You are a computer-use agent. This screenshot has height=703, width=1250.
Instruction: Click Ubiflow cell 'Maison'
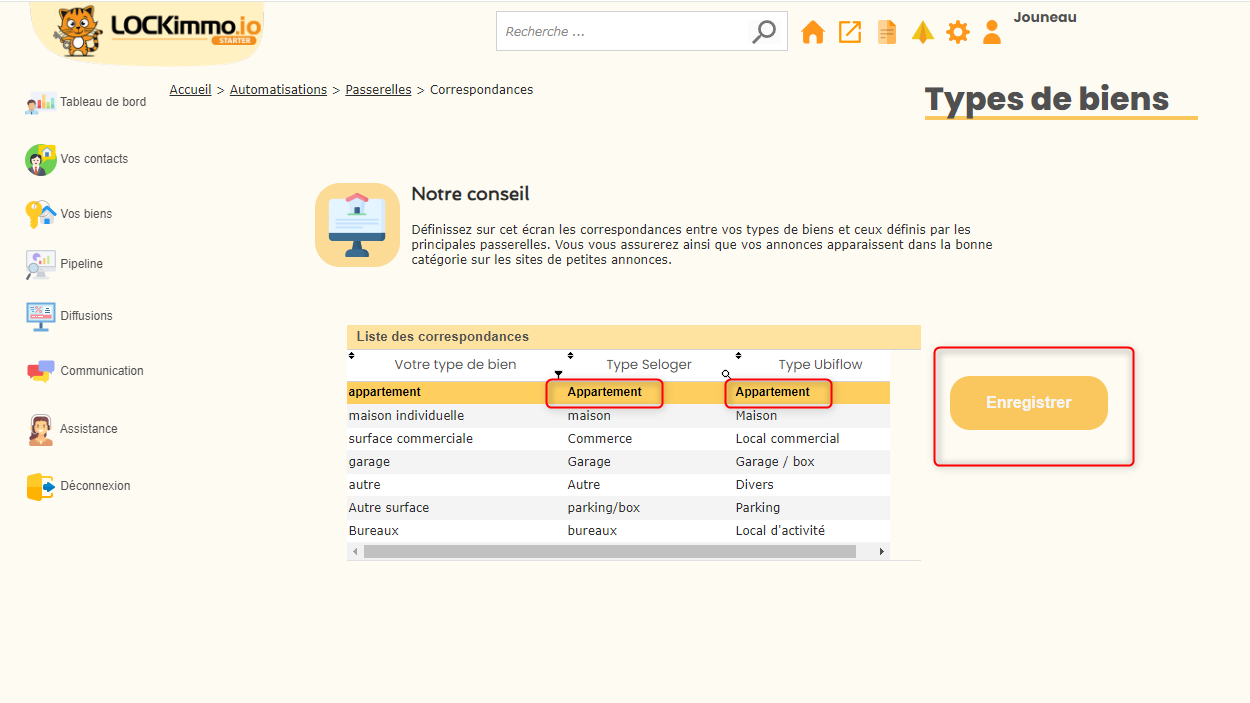coord(756,416)
